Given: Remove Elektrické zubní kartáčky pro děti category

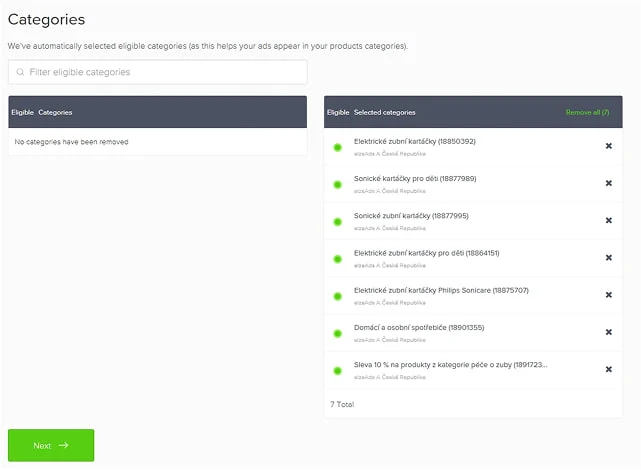Looking at the screenshot, I should coord(608,258).
